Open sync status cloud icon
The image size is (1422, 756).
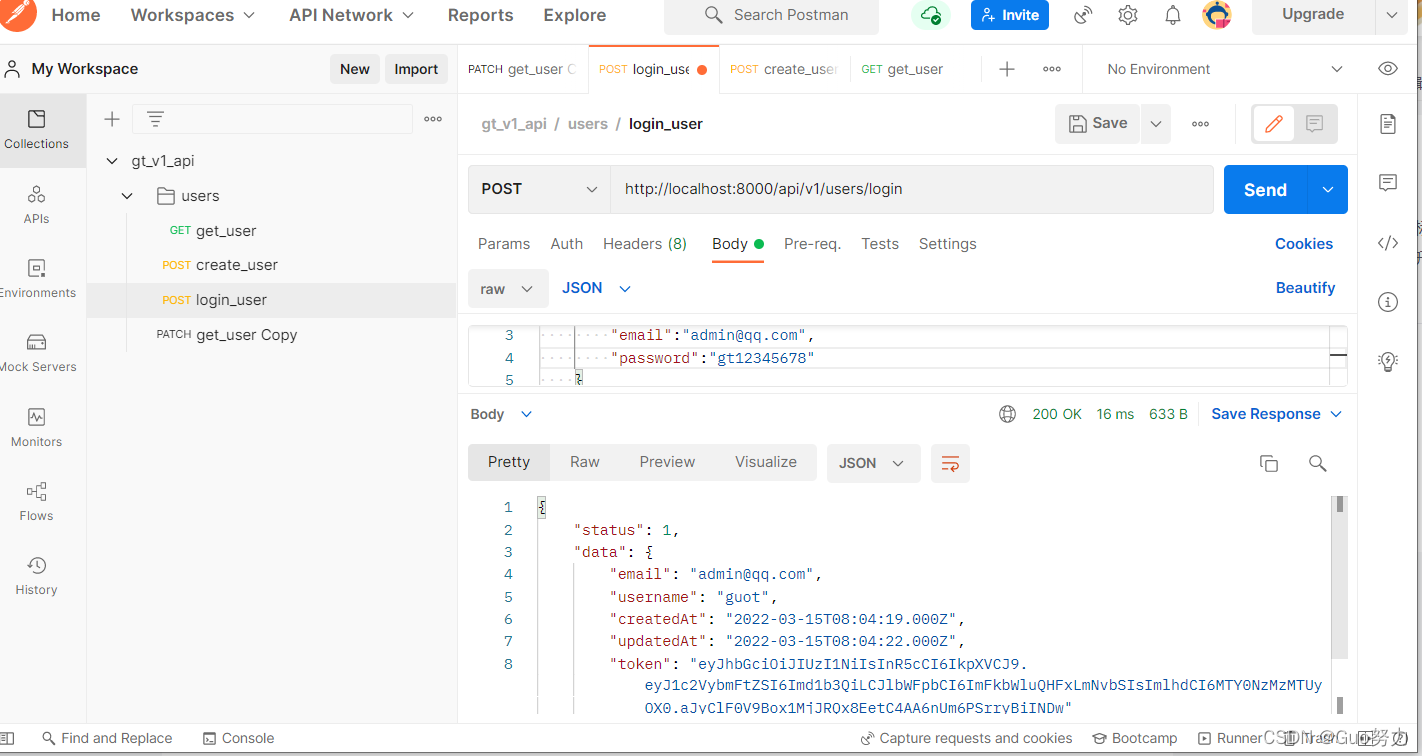click(931, 15)
